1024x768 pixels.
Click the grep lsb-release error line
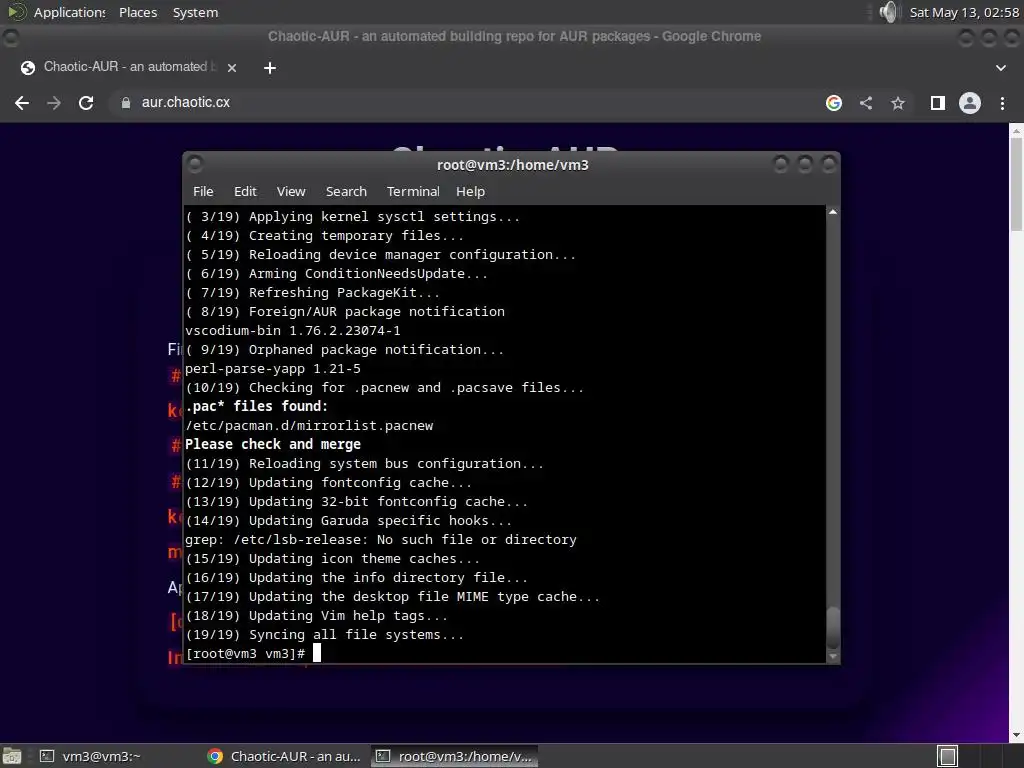tap(381, 539)
